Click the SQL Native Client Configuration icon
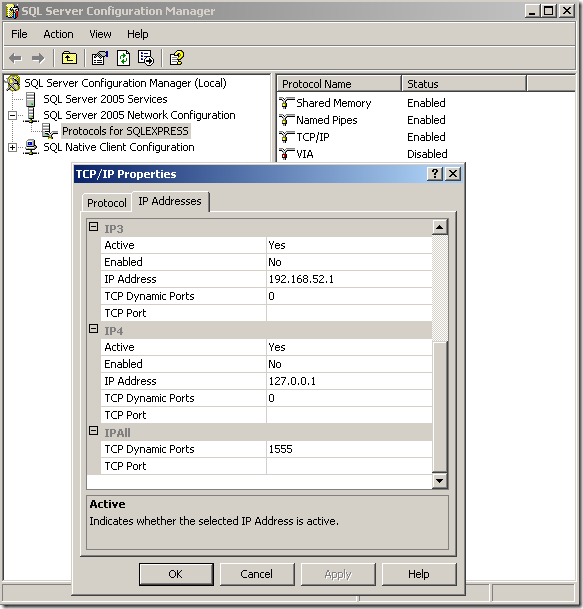Screen dimensions: 583x609 click(31, 148)
